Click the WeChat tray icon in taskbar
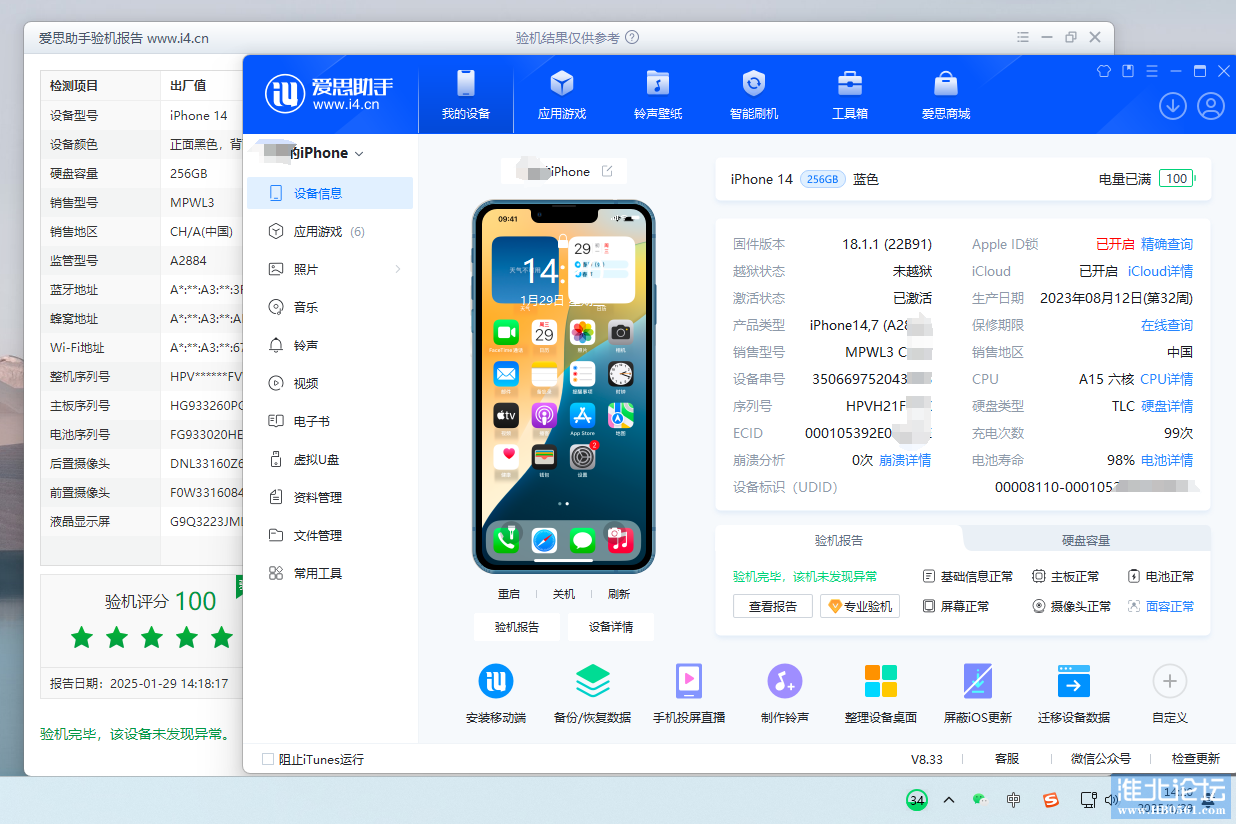The width and height of the screenshot is (1236, 824). (981, 800)
